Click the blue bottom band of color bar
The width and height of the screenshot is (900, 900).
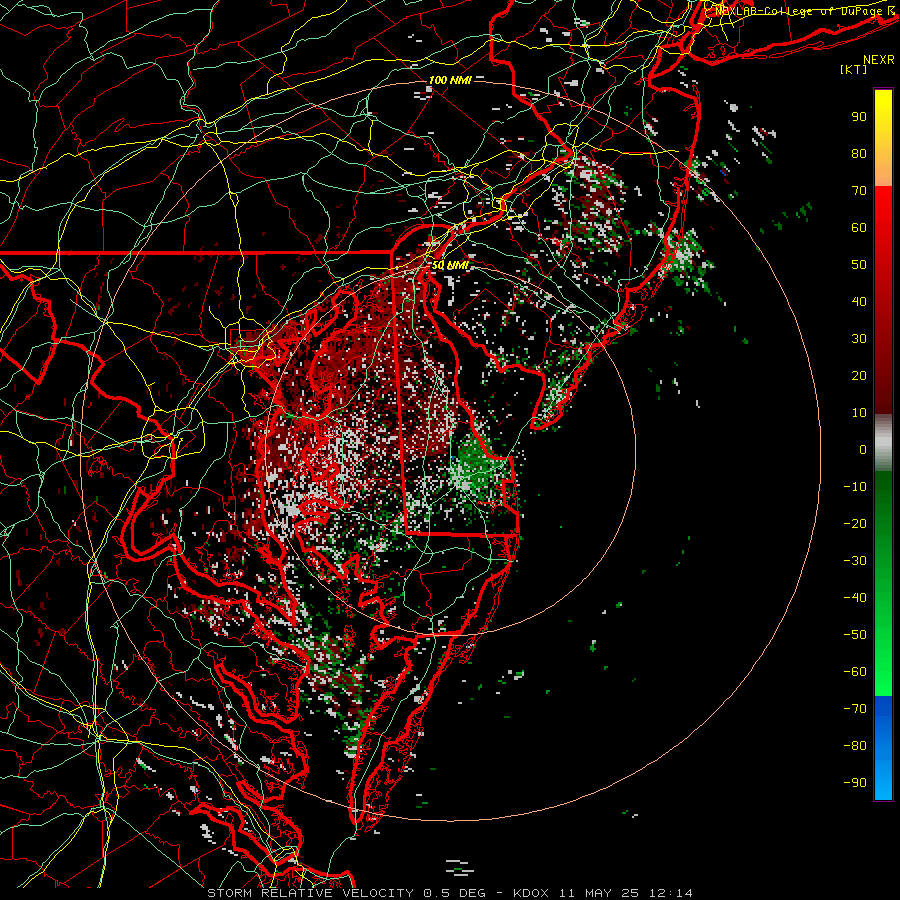click(x=883, y=748)
